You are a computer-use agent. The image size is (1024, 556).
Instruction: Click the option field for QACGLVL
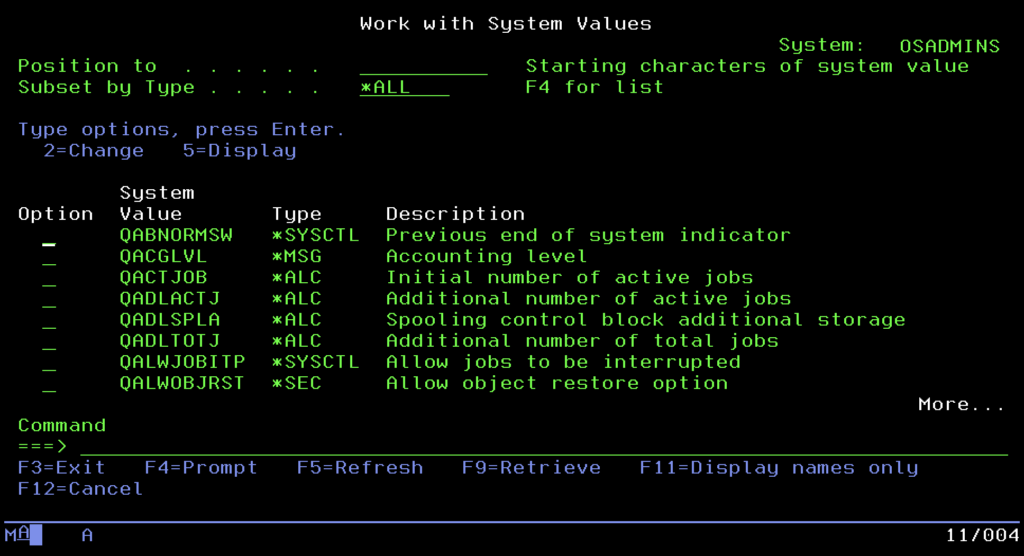(x=49, y=258)
